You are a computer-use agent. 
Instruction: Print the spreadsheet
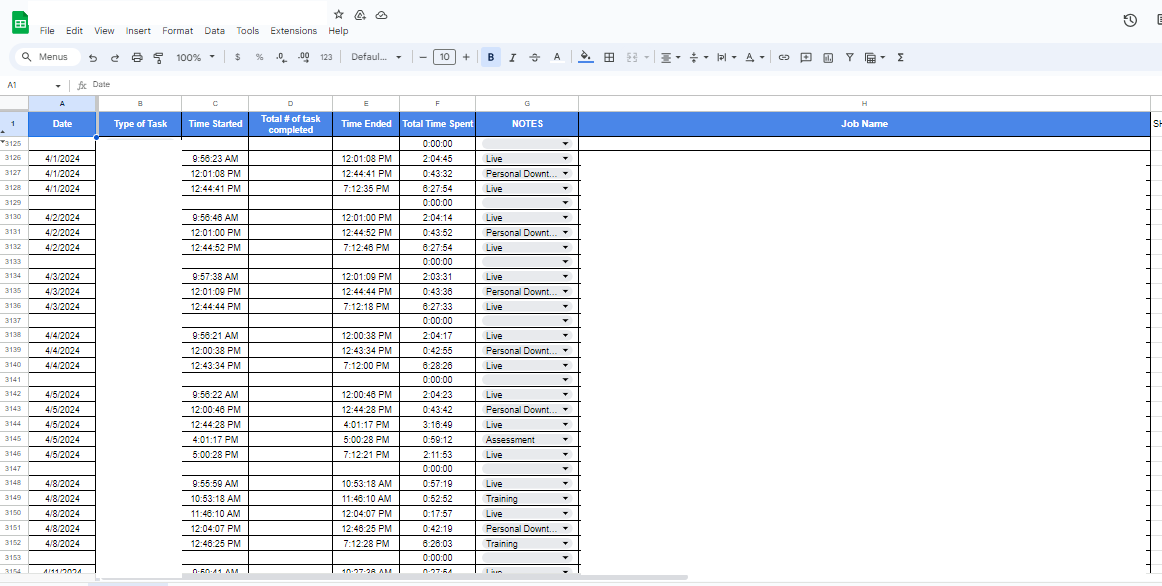[x=137, y=57]
